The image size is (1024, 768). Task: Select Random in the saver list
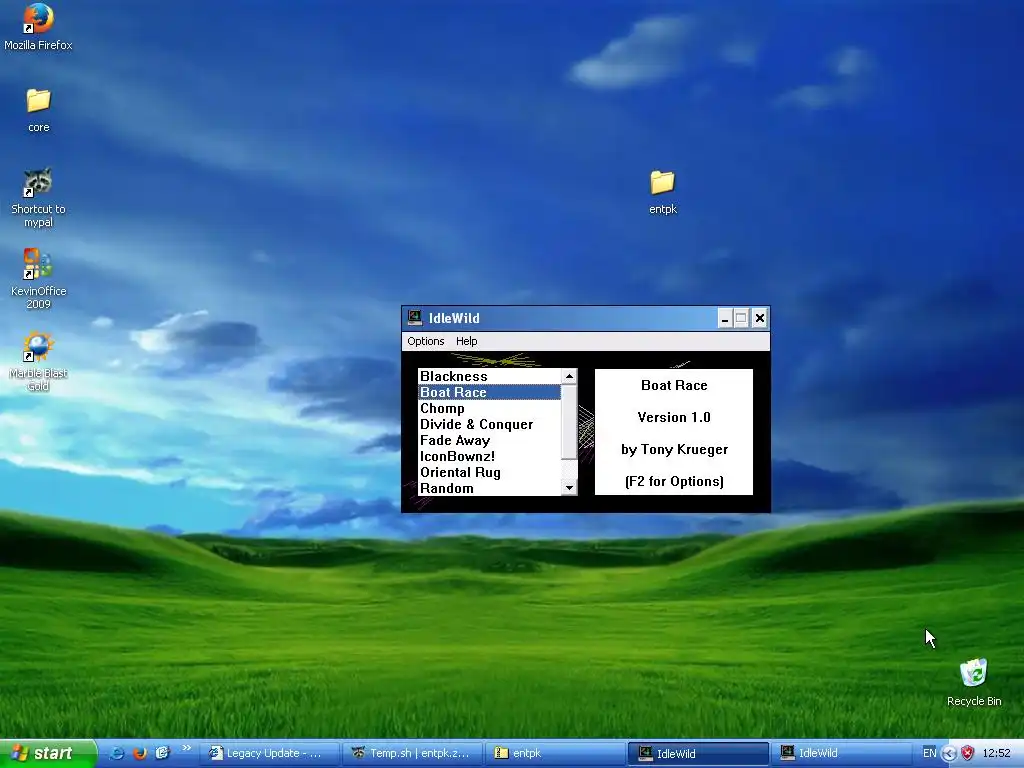click(x=489, y=488)
